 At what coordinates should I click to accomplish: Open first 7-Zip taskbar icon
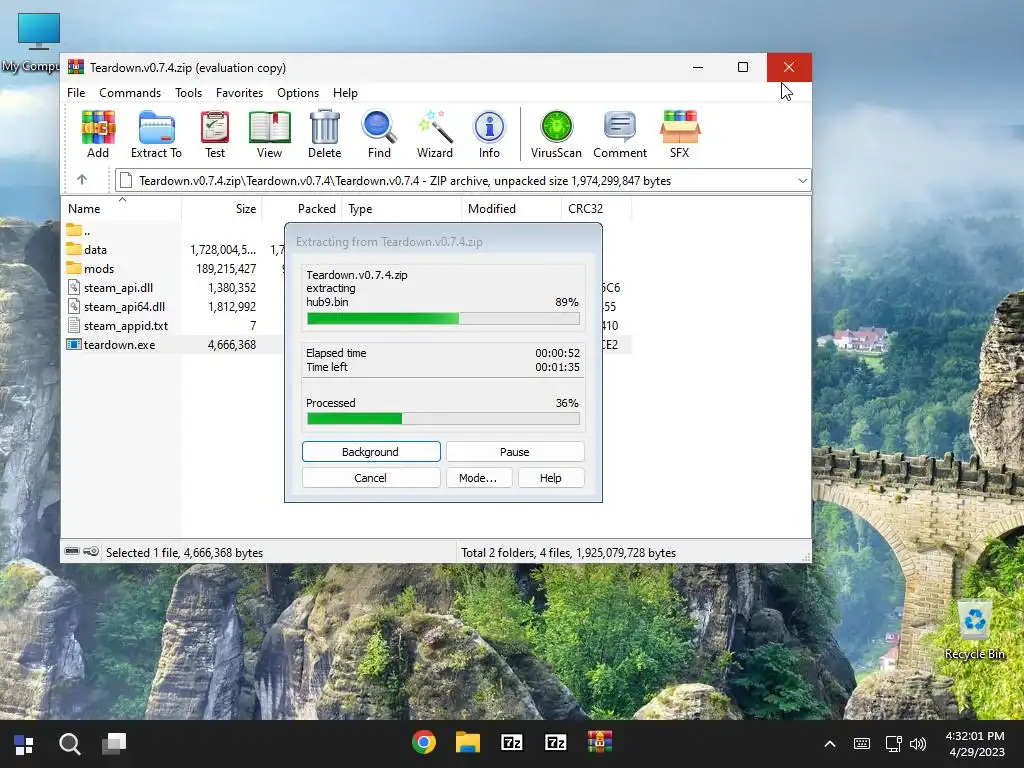511,743
